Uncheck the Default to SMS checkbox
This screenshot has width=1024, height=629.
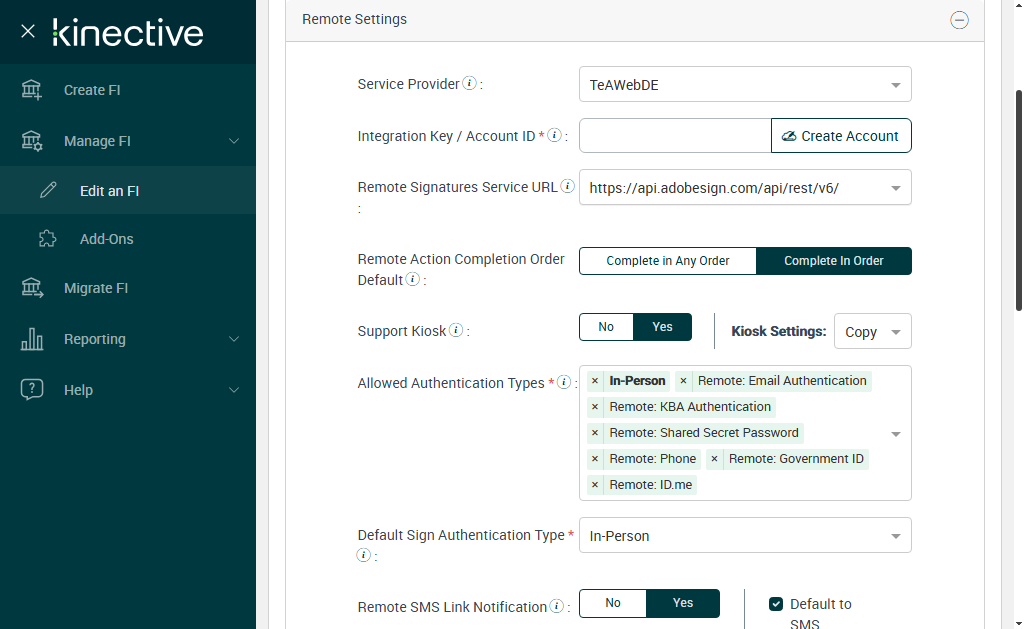pos(775,604)
